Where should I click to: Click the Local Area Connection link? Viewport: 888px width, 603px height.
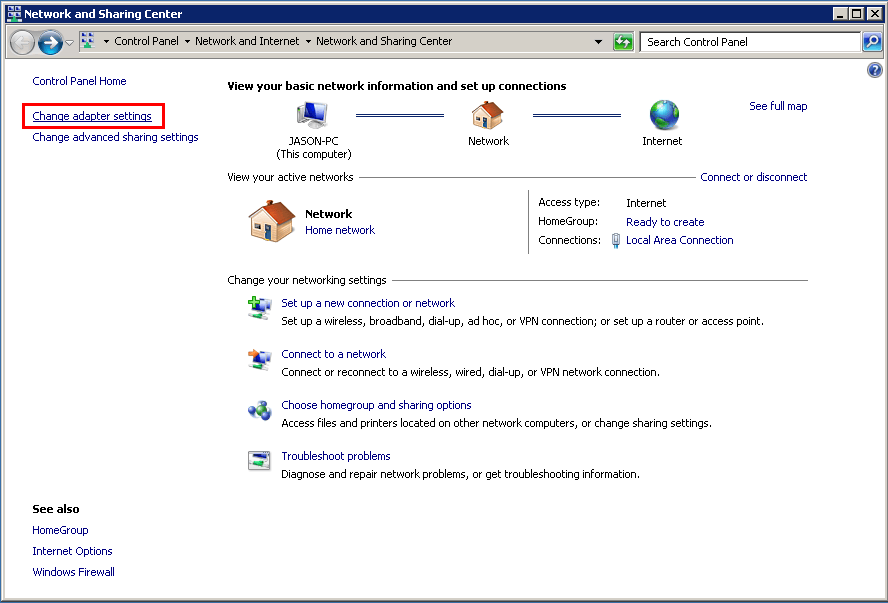click(x=679, y=240)
